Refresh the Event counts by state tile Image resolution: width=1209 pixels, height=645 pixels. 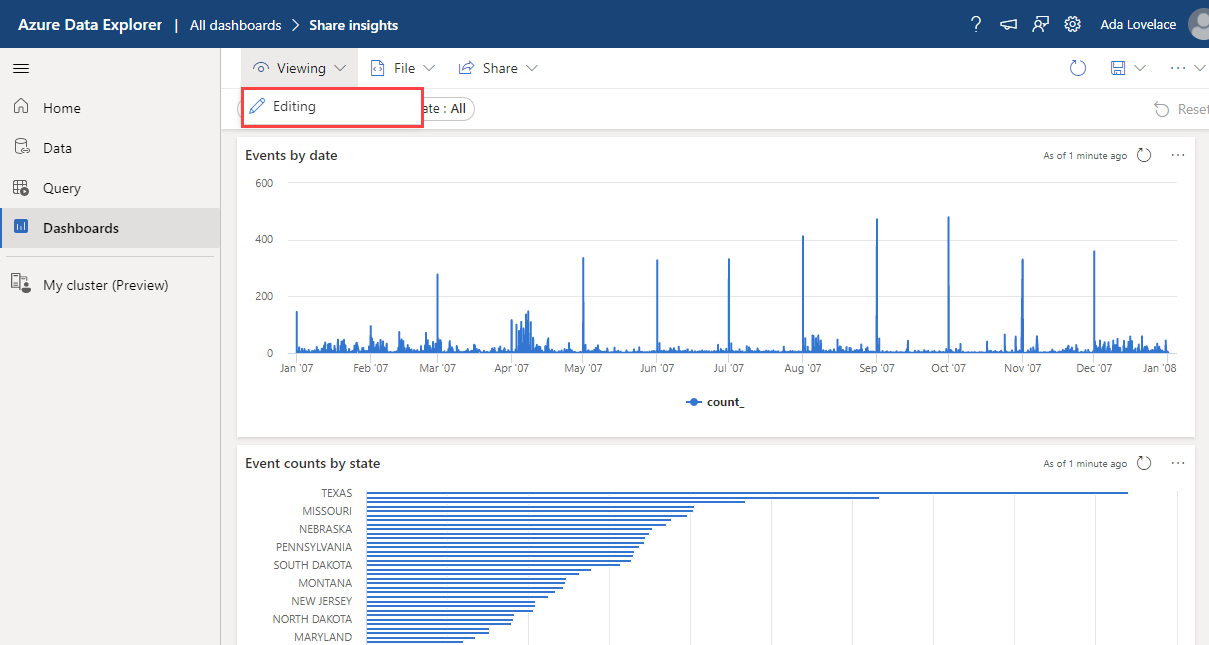coord(1145,464)
